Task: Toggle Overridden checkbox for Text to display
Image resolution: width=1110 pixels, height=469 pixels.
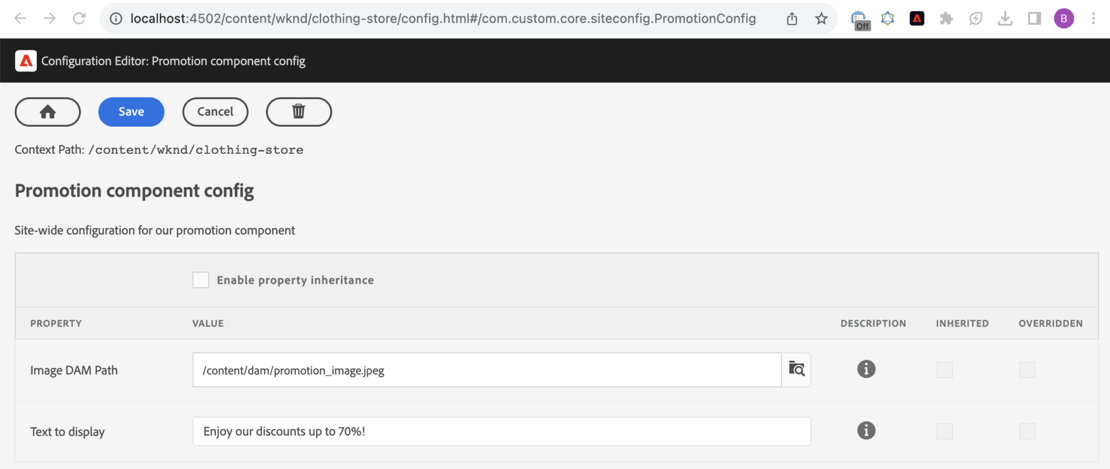Action: (x=1027, y=431)
